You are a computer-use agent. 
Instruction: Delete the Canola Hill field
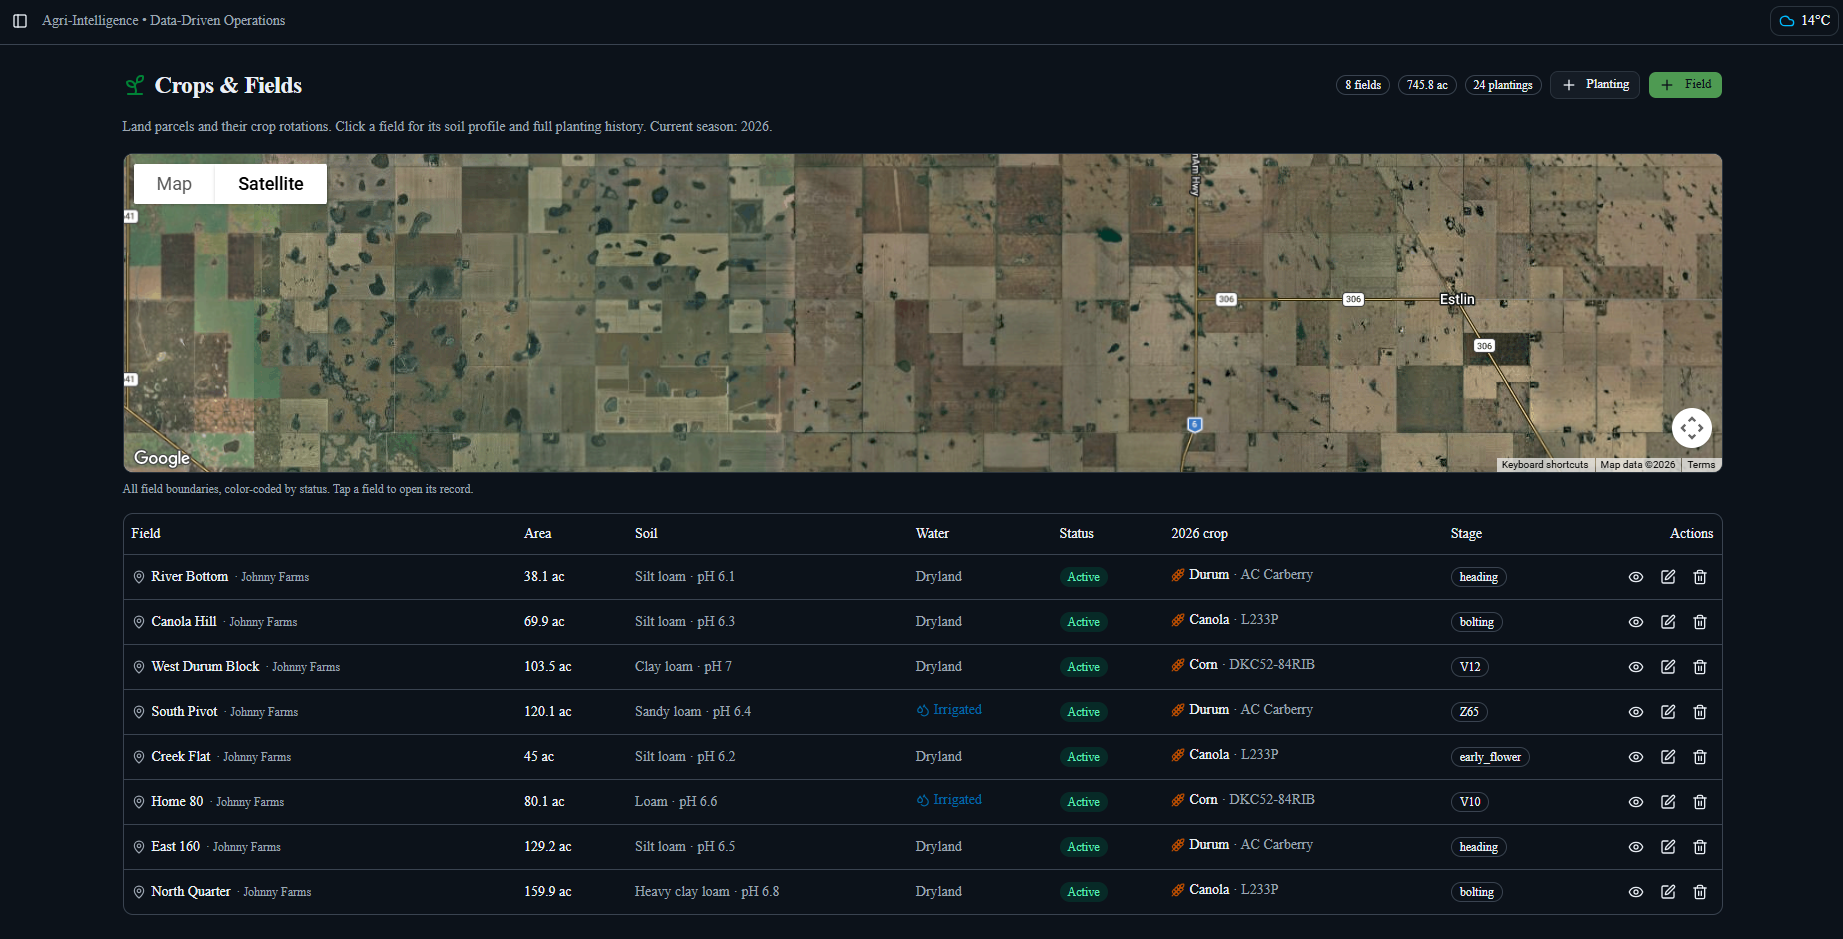(x=1700, y=622)
